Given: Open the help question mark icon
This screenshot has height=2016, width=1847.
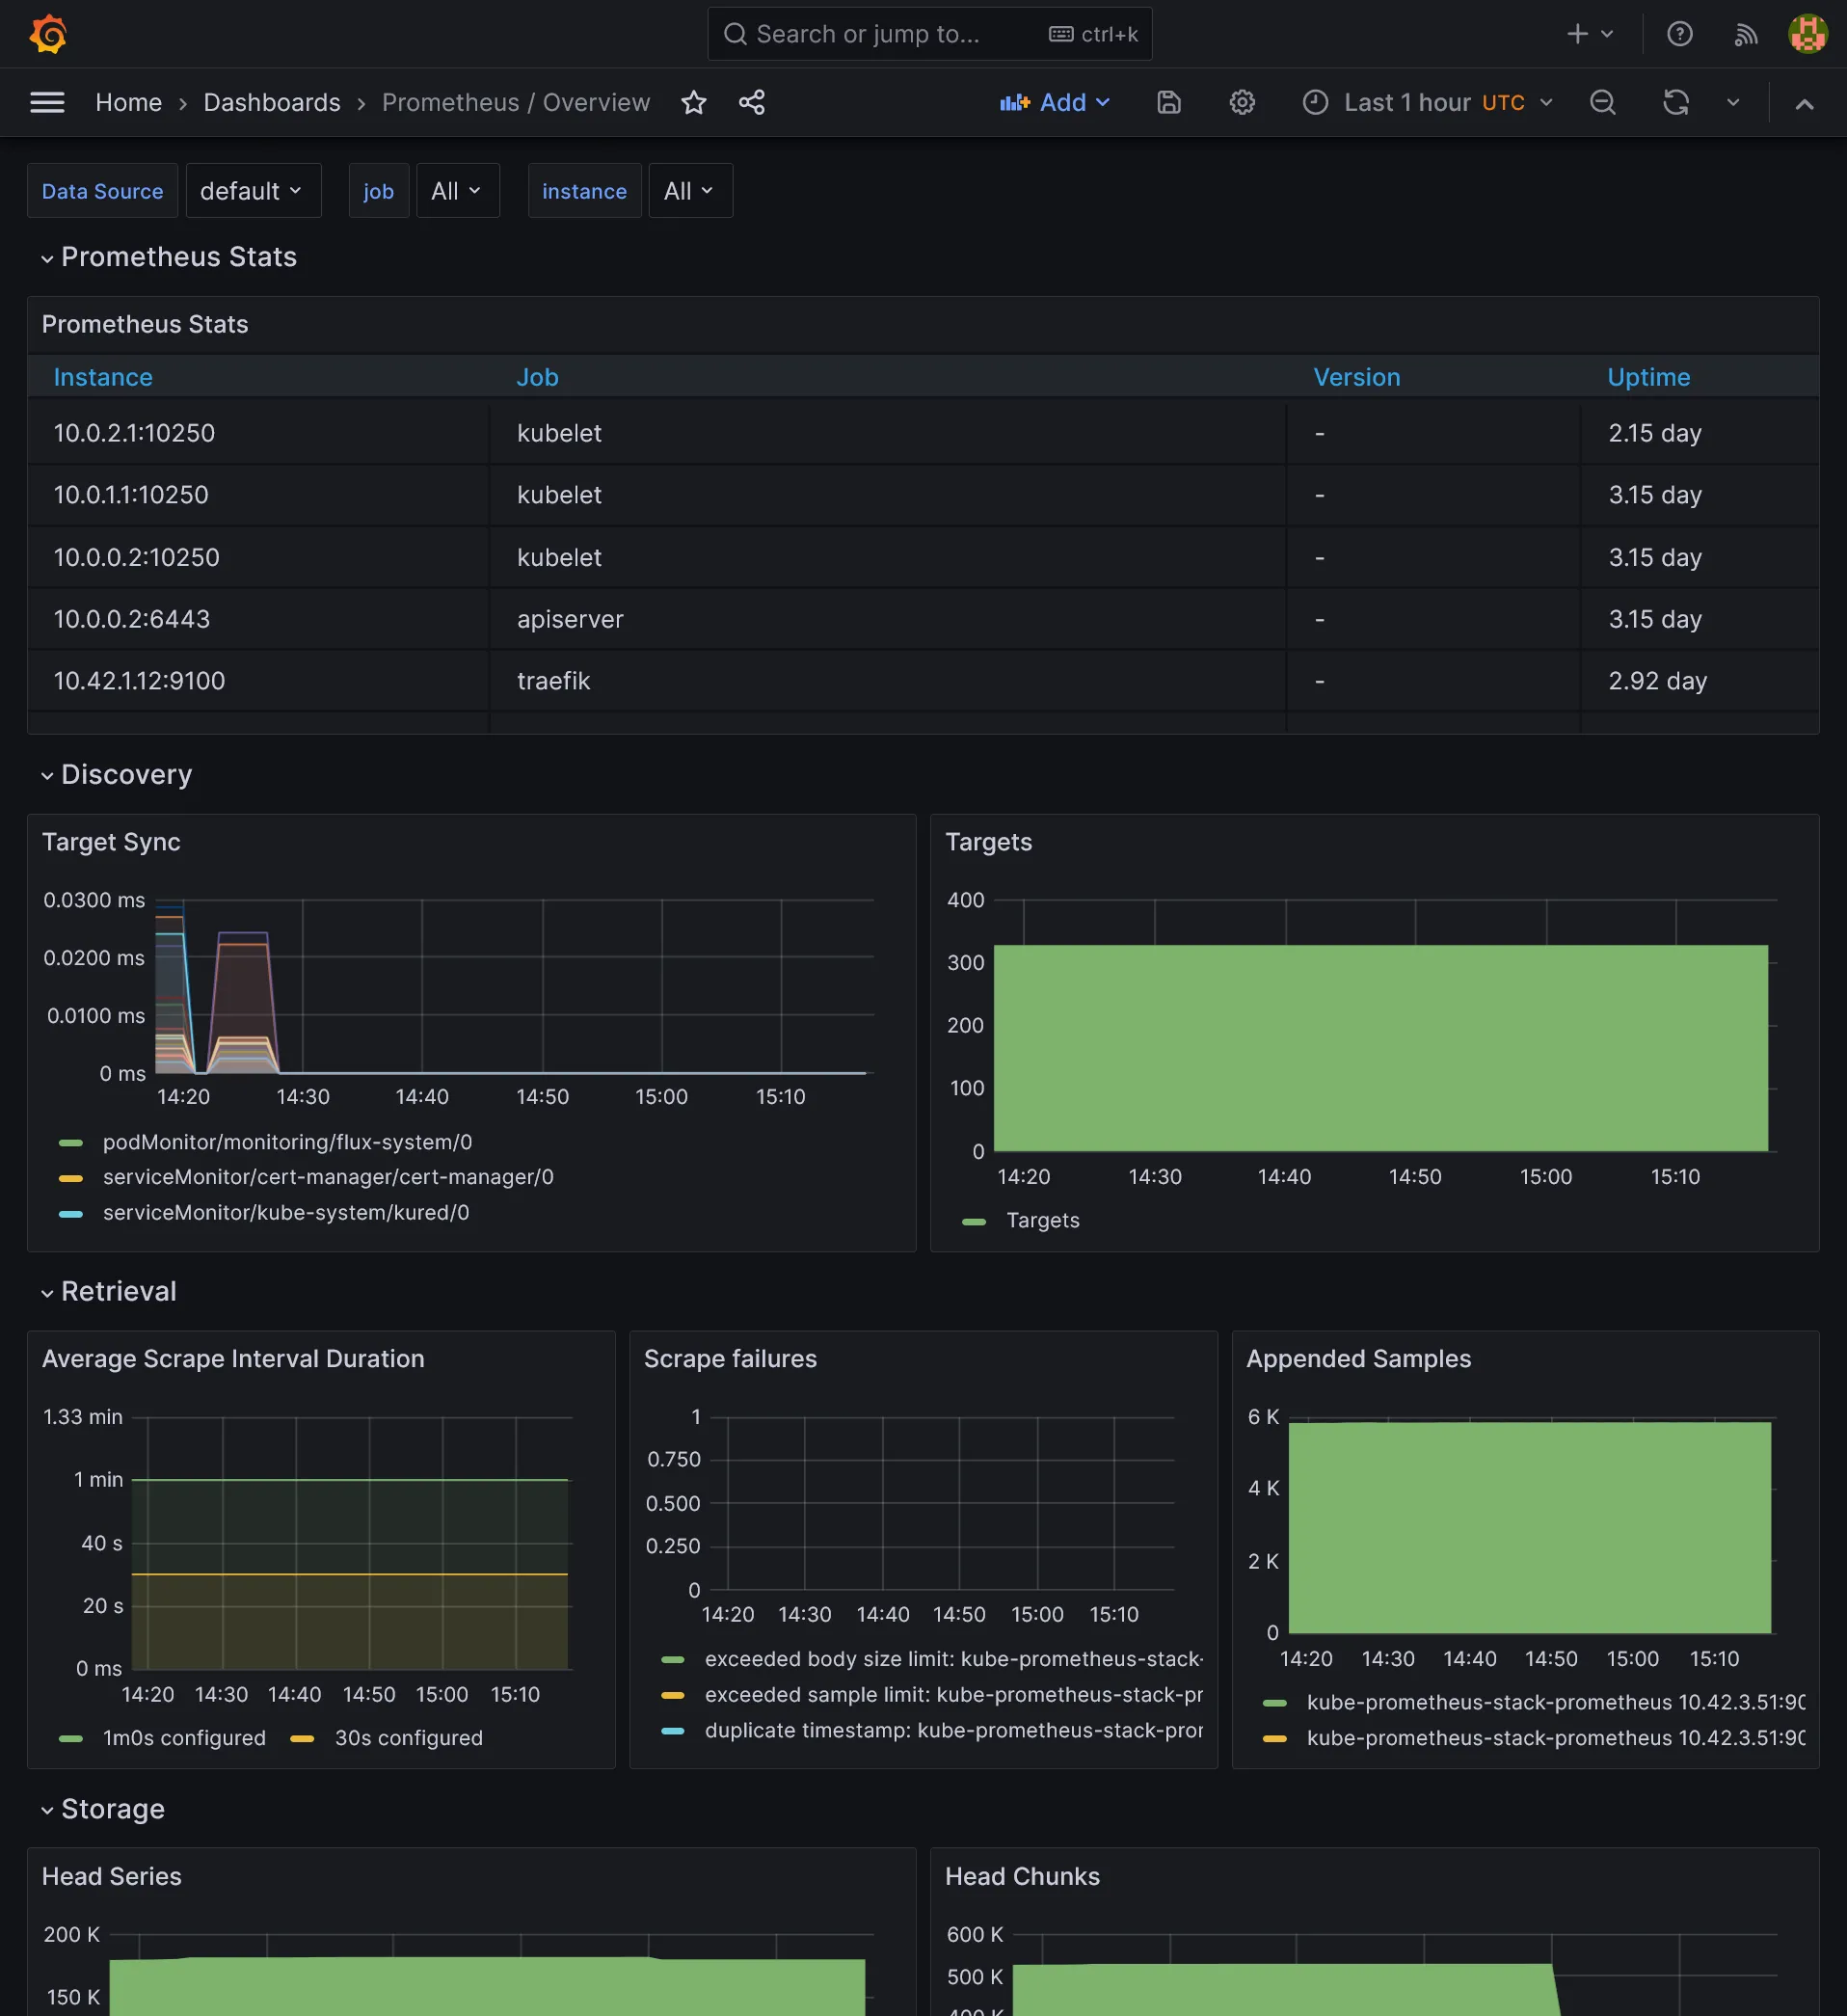Looking at the screenshot, I should pos(1679,34).
